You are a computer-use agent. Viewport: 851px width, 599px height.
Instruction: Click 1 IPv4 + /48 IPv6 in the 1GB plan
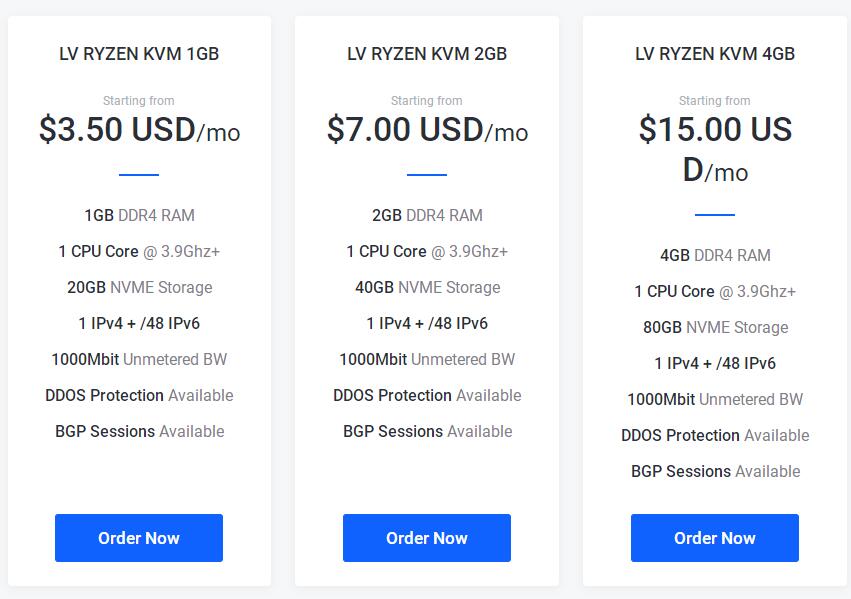tap(139, 323)
